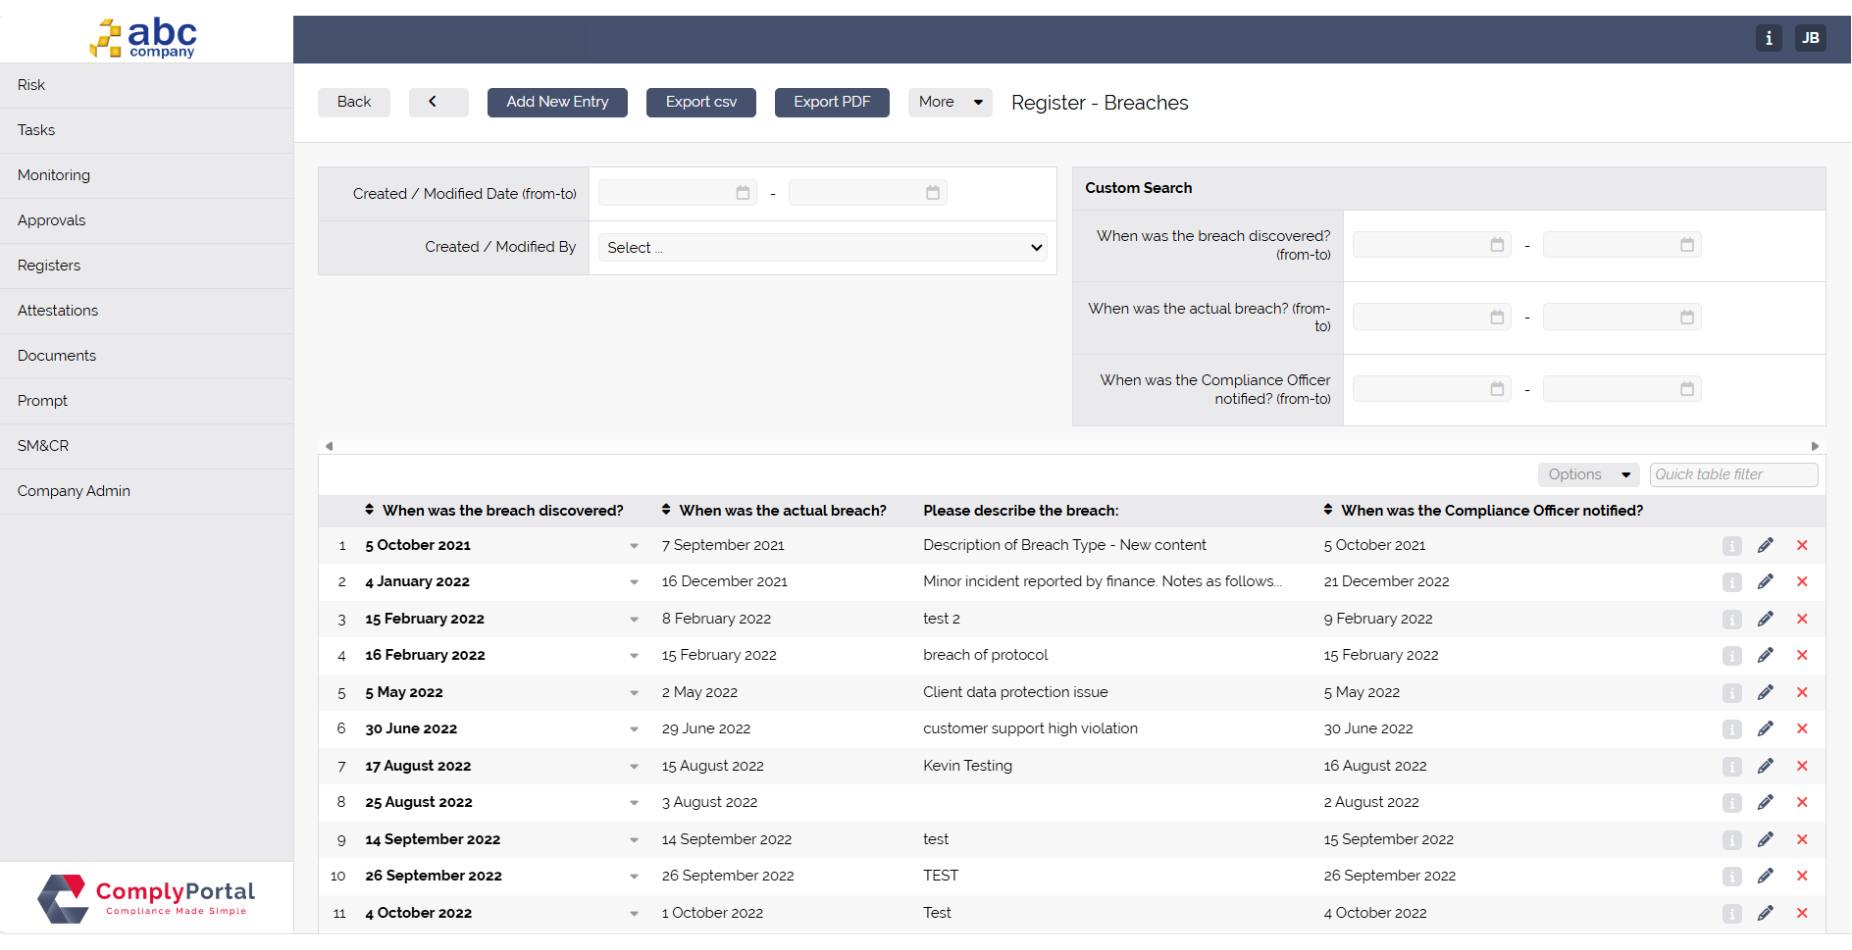Open the Attestations sidebar section
Viewport: 1852px width, 950px height.
coord(58,310)
